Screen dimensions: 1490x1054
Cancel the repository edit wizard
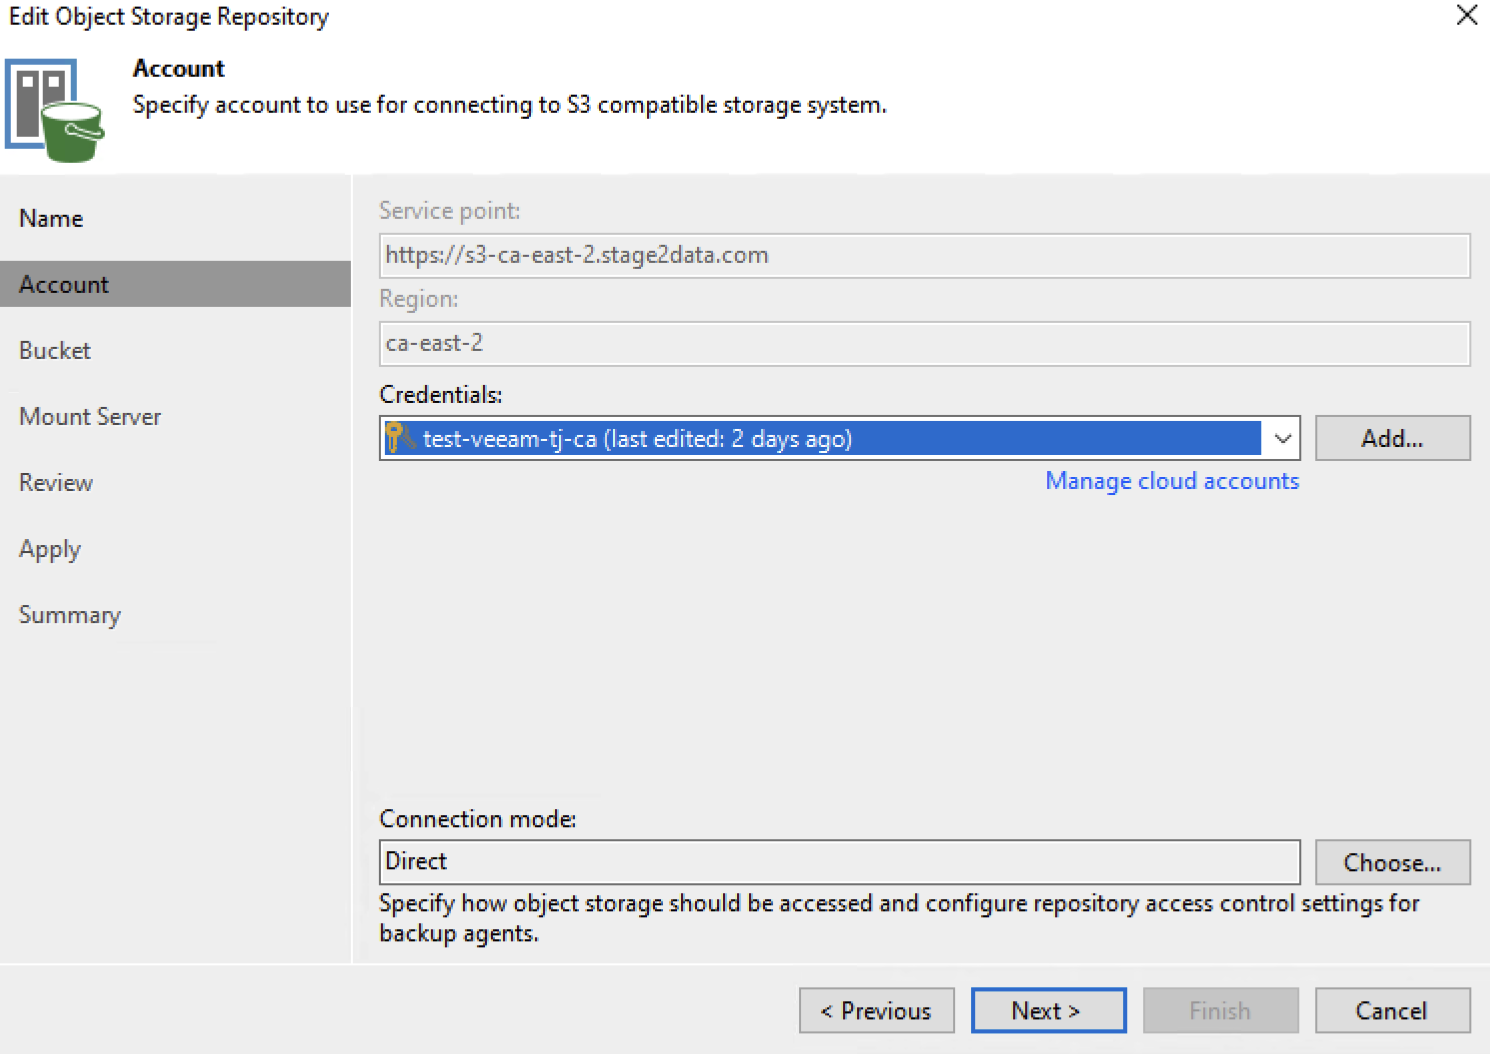pyautogui.click(x=1391, y=1010)
